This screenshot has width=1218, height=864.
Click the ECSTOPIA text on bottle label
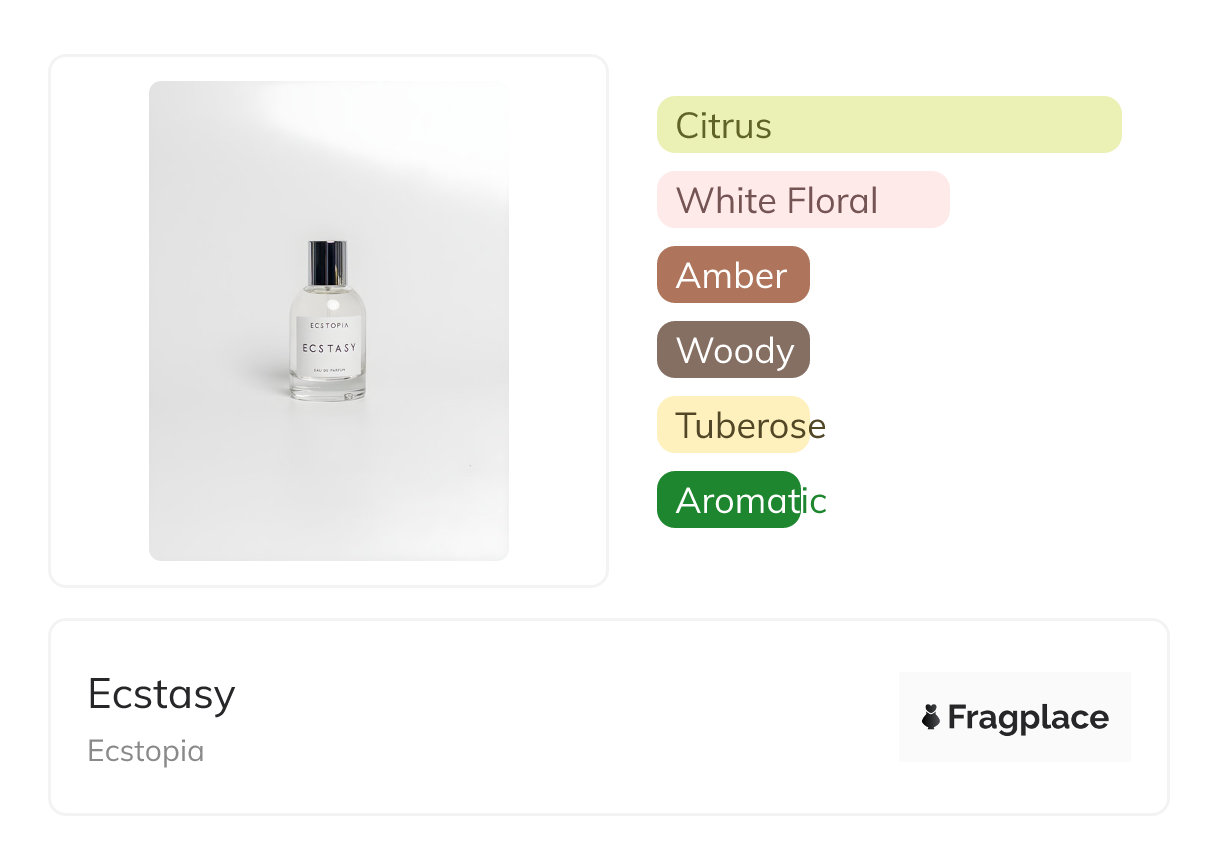328,324
